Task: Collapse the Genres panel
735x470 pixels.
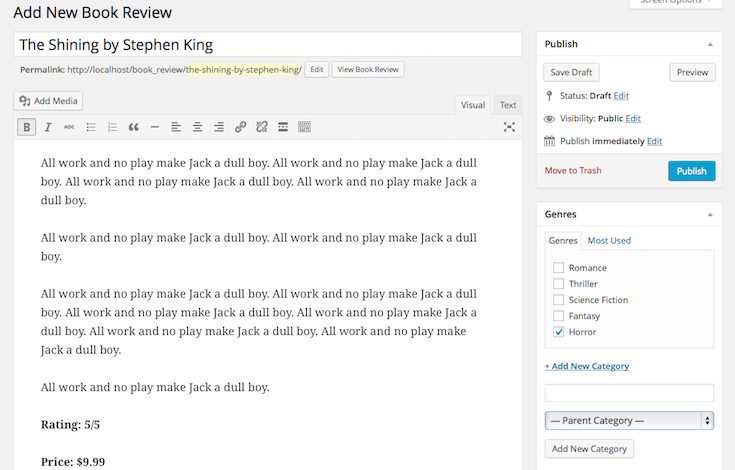Action: [710, 214]
